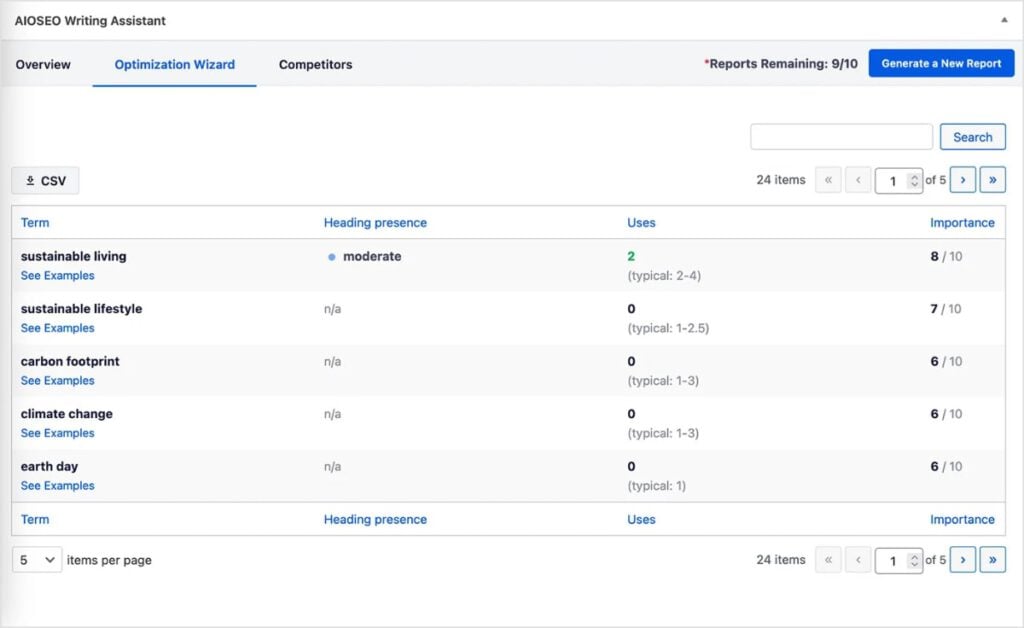Go to the next page of terms
Screen dimensions: 1024x628
pos(962,179)
